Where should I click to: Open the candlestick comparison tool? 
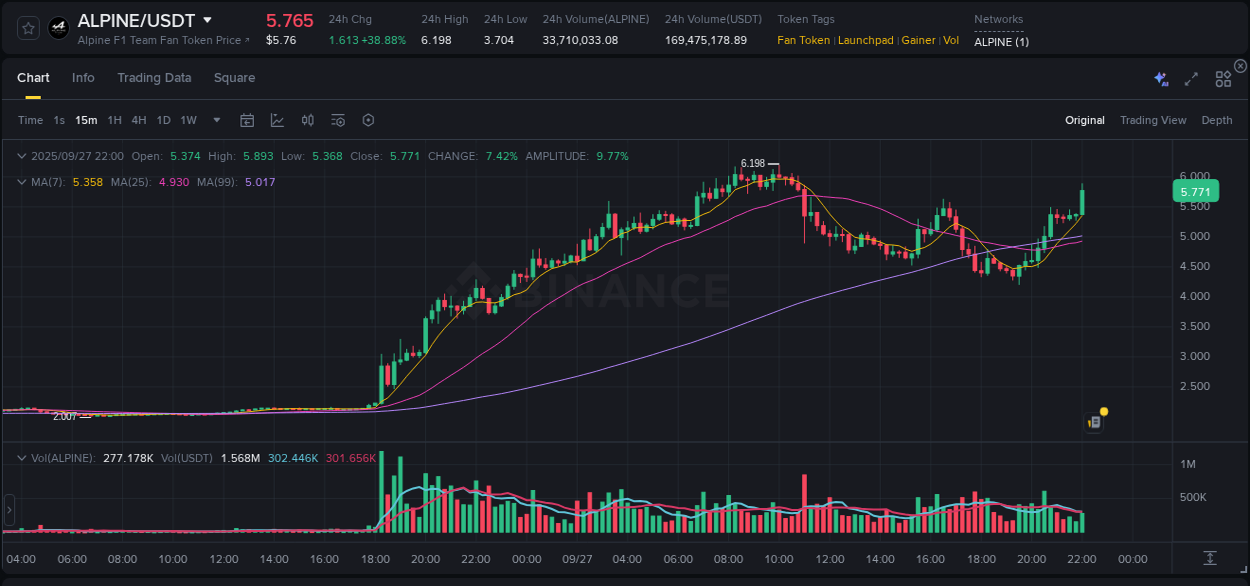308,120
